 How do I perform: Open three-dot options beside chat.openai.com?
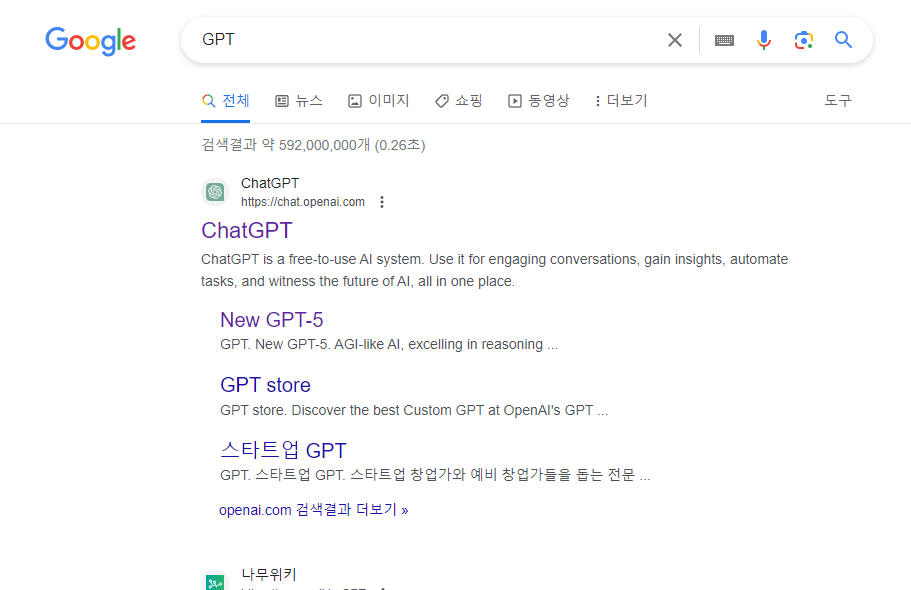click(x=382, y=202)
